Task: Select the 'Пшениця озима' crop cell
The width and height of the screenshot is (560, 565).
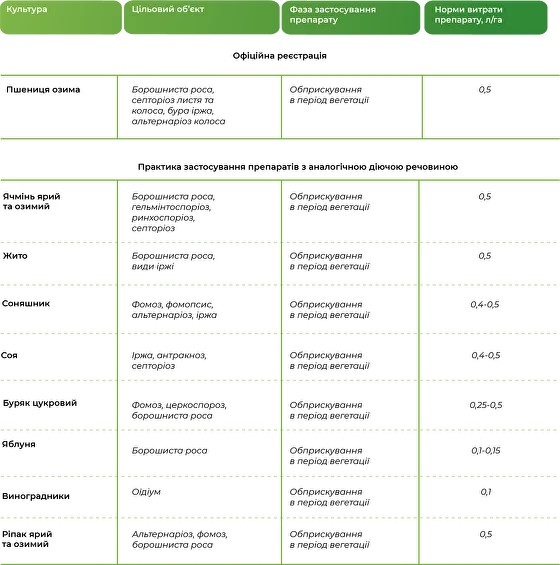Action: click(43, 90)
